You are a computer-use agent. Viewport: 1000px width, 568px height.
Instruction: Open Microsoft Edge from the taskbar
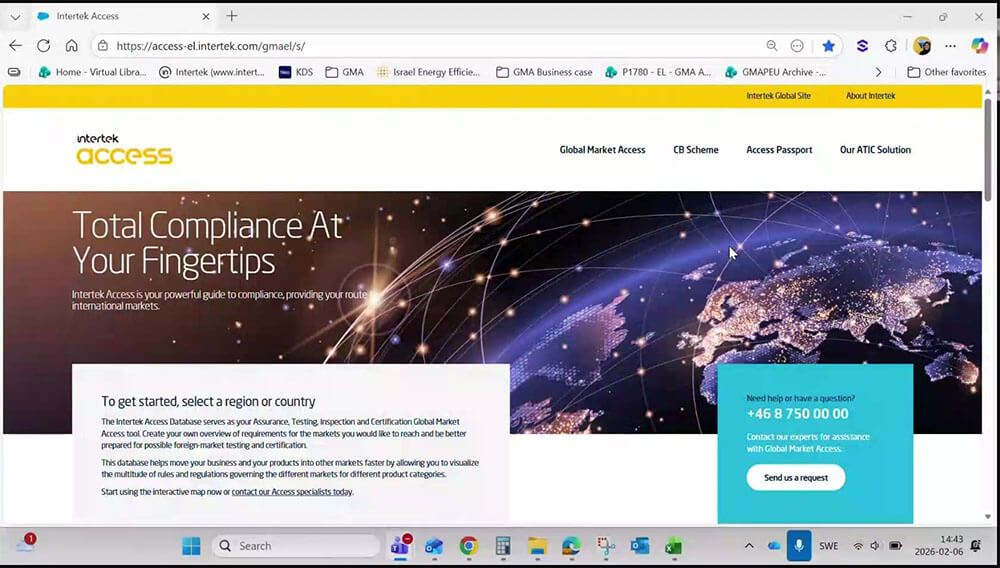click(x=571, y=546)
